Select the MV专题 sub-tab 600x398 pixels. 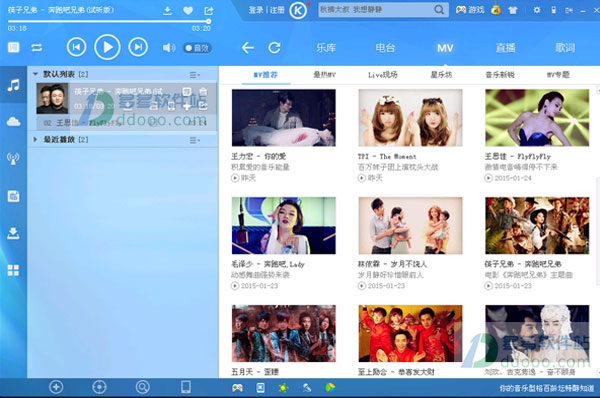(558, 75)
